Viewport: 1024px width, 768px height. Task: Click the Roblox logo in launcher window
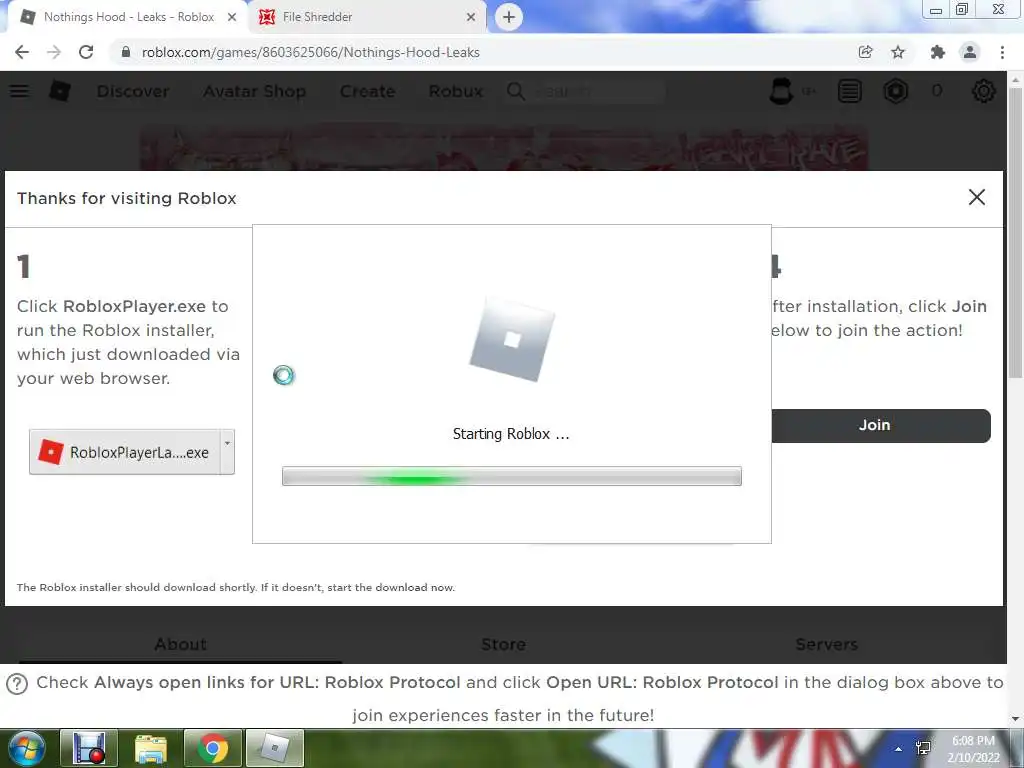click(512, 340)
